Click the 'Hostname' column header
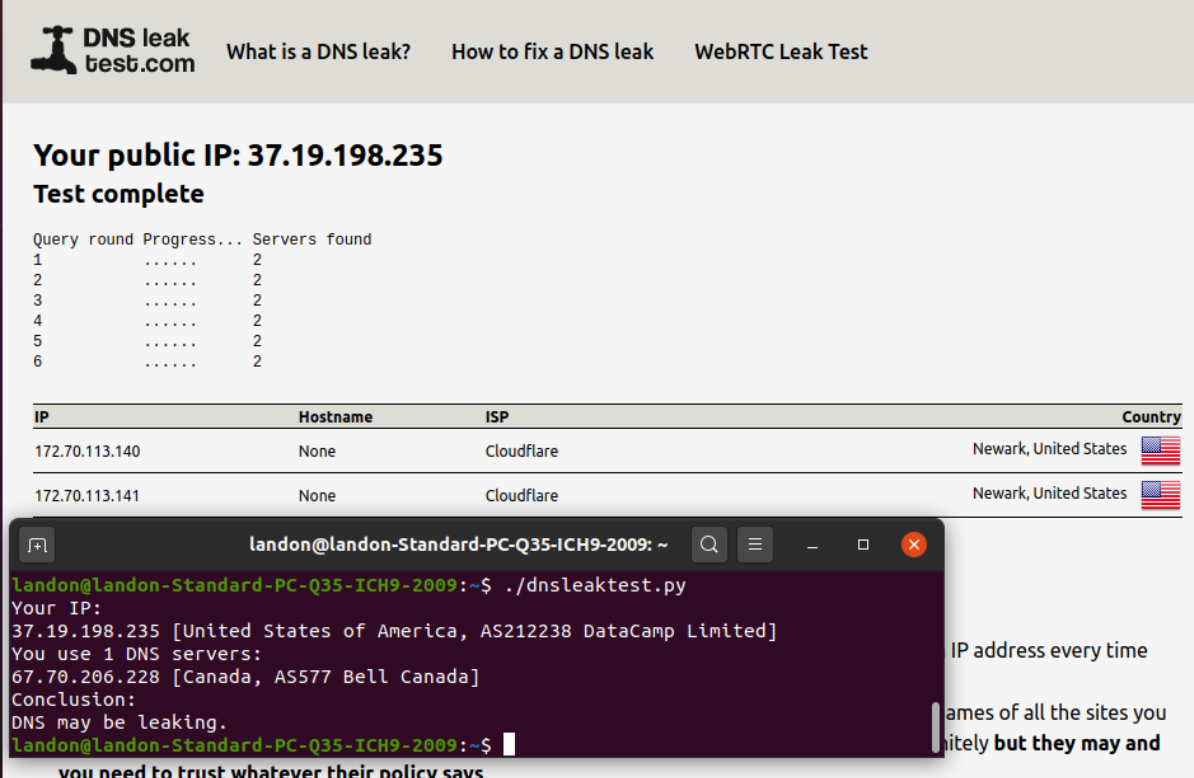The image size is (1194, 778). [335, 417]
